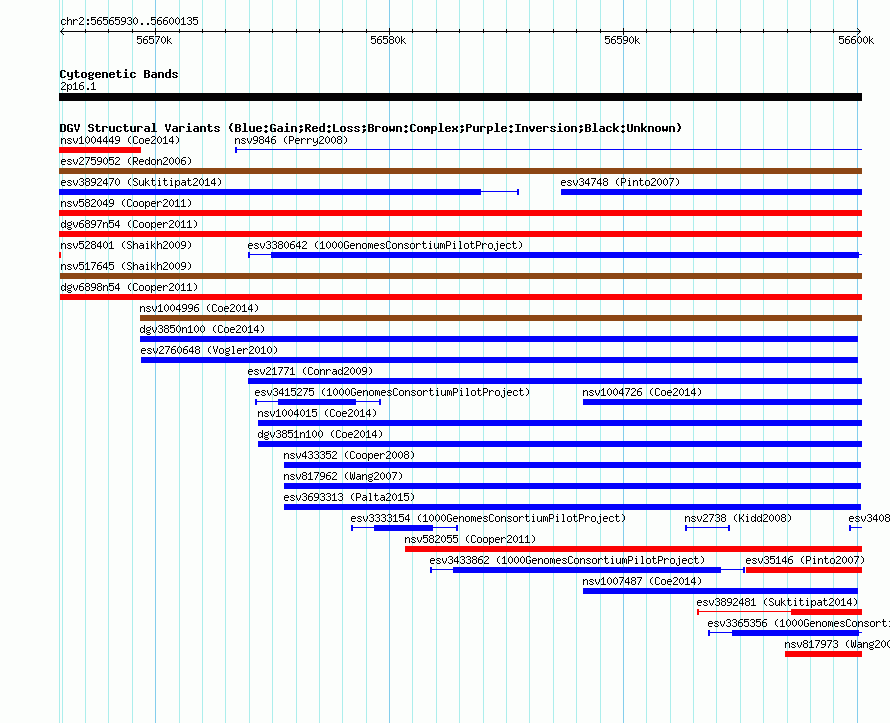Click the nsv817962 (Wang2007) label
The height and width of the screenshot is (723, 890).
point(343,476)
